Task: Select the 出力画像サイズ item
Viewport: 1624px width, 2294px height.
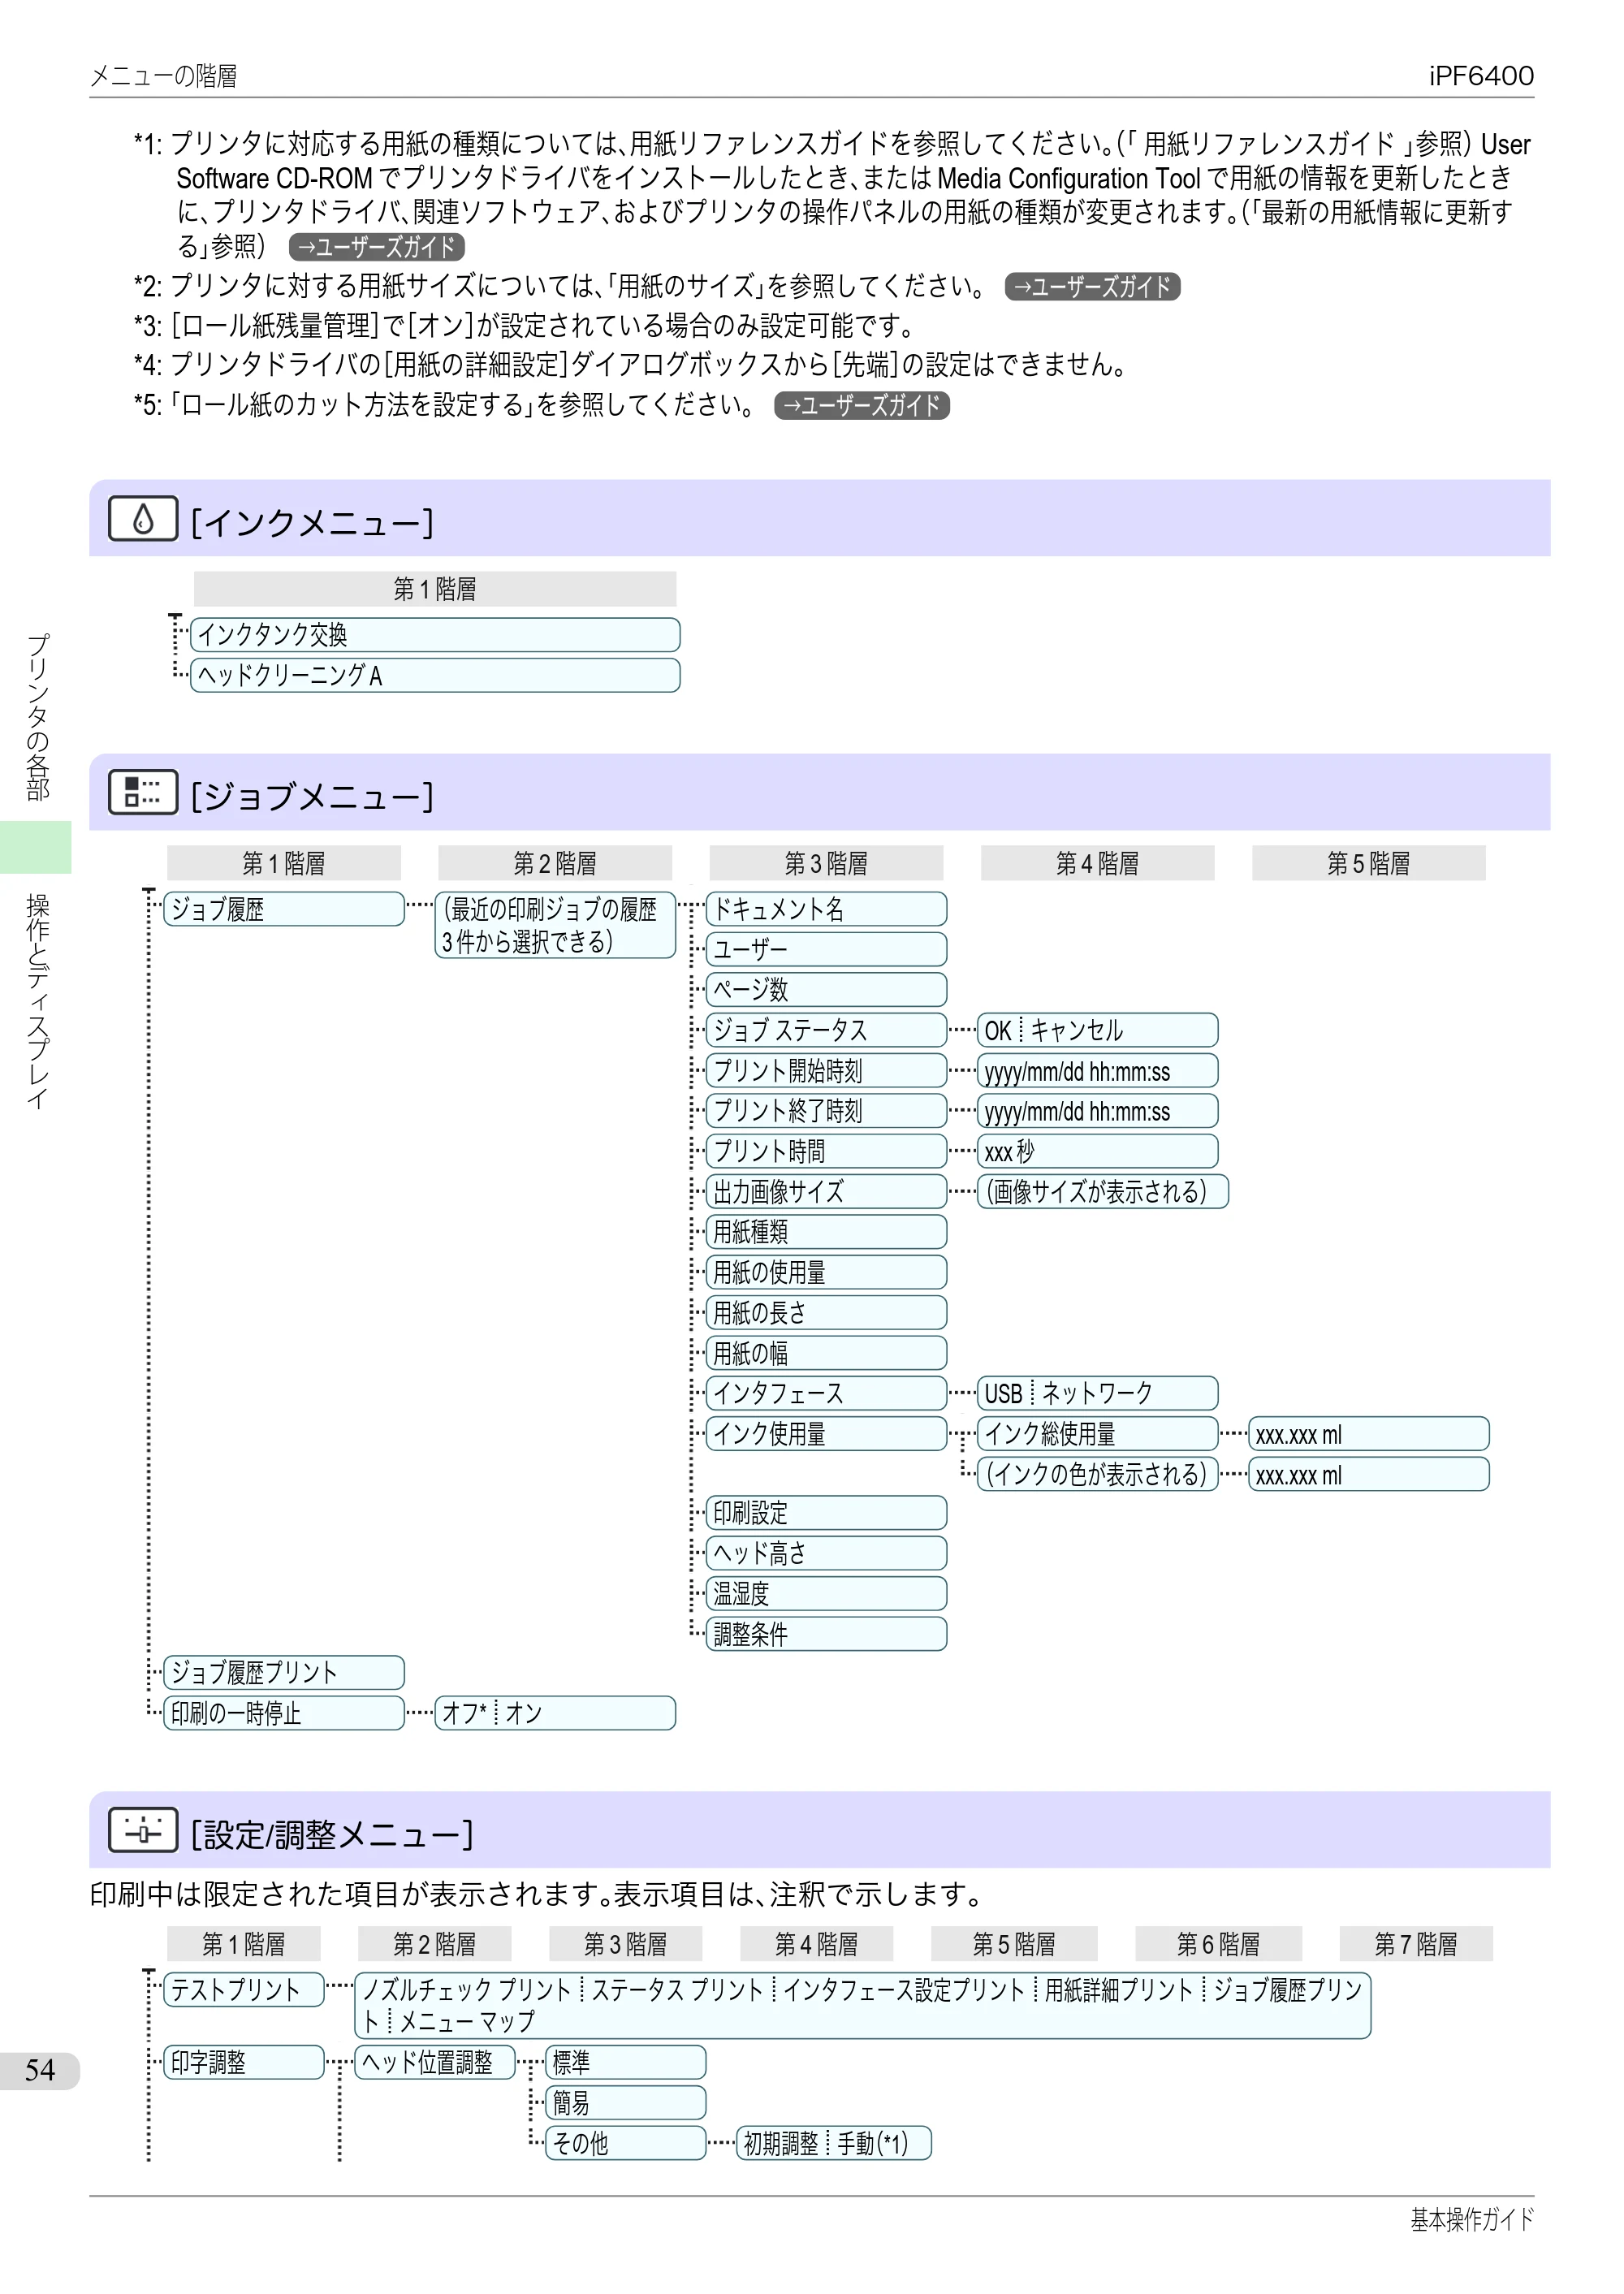Action: click(x=826, y=1191)
